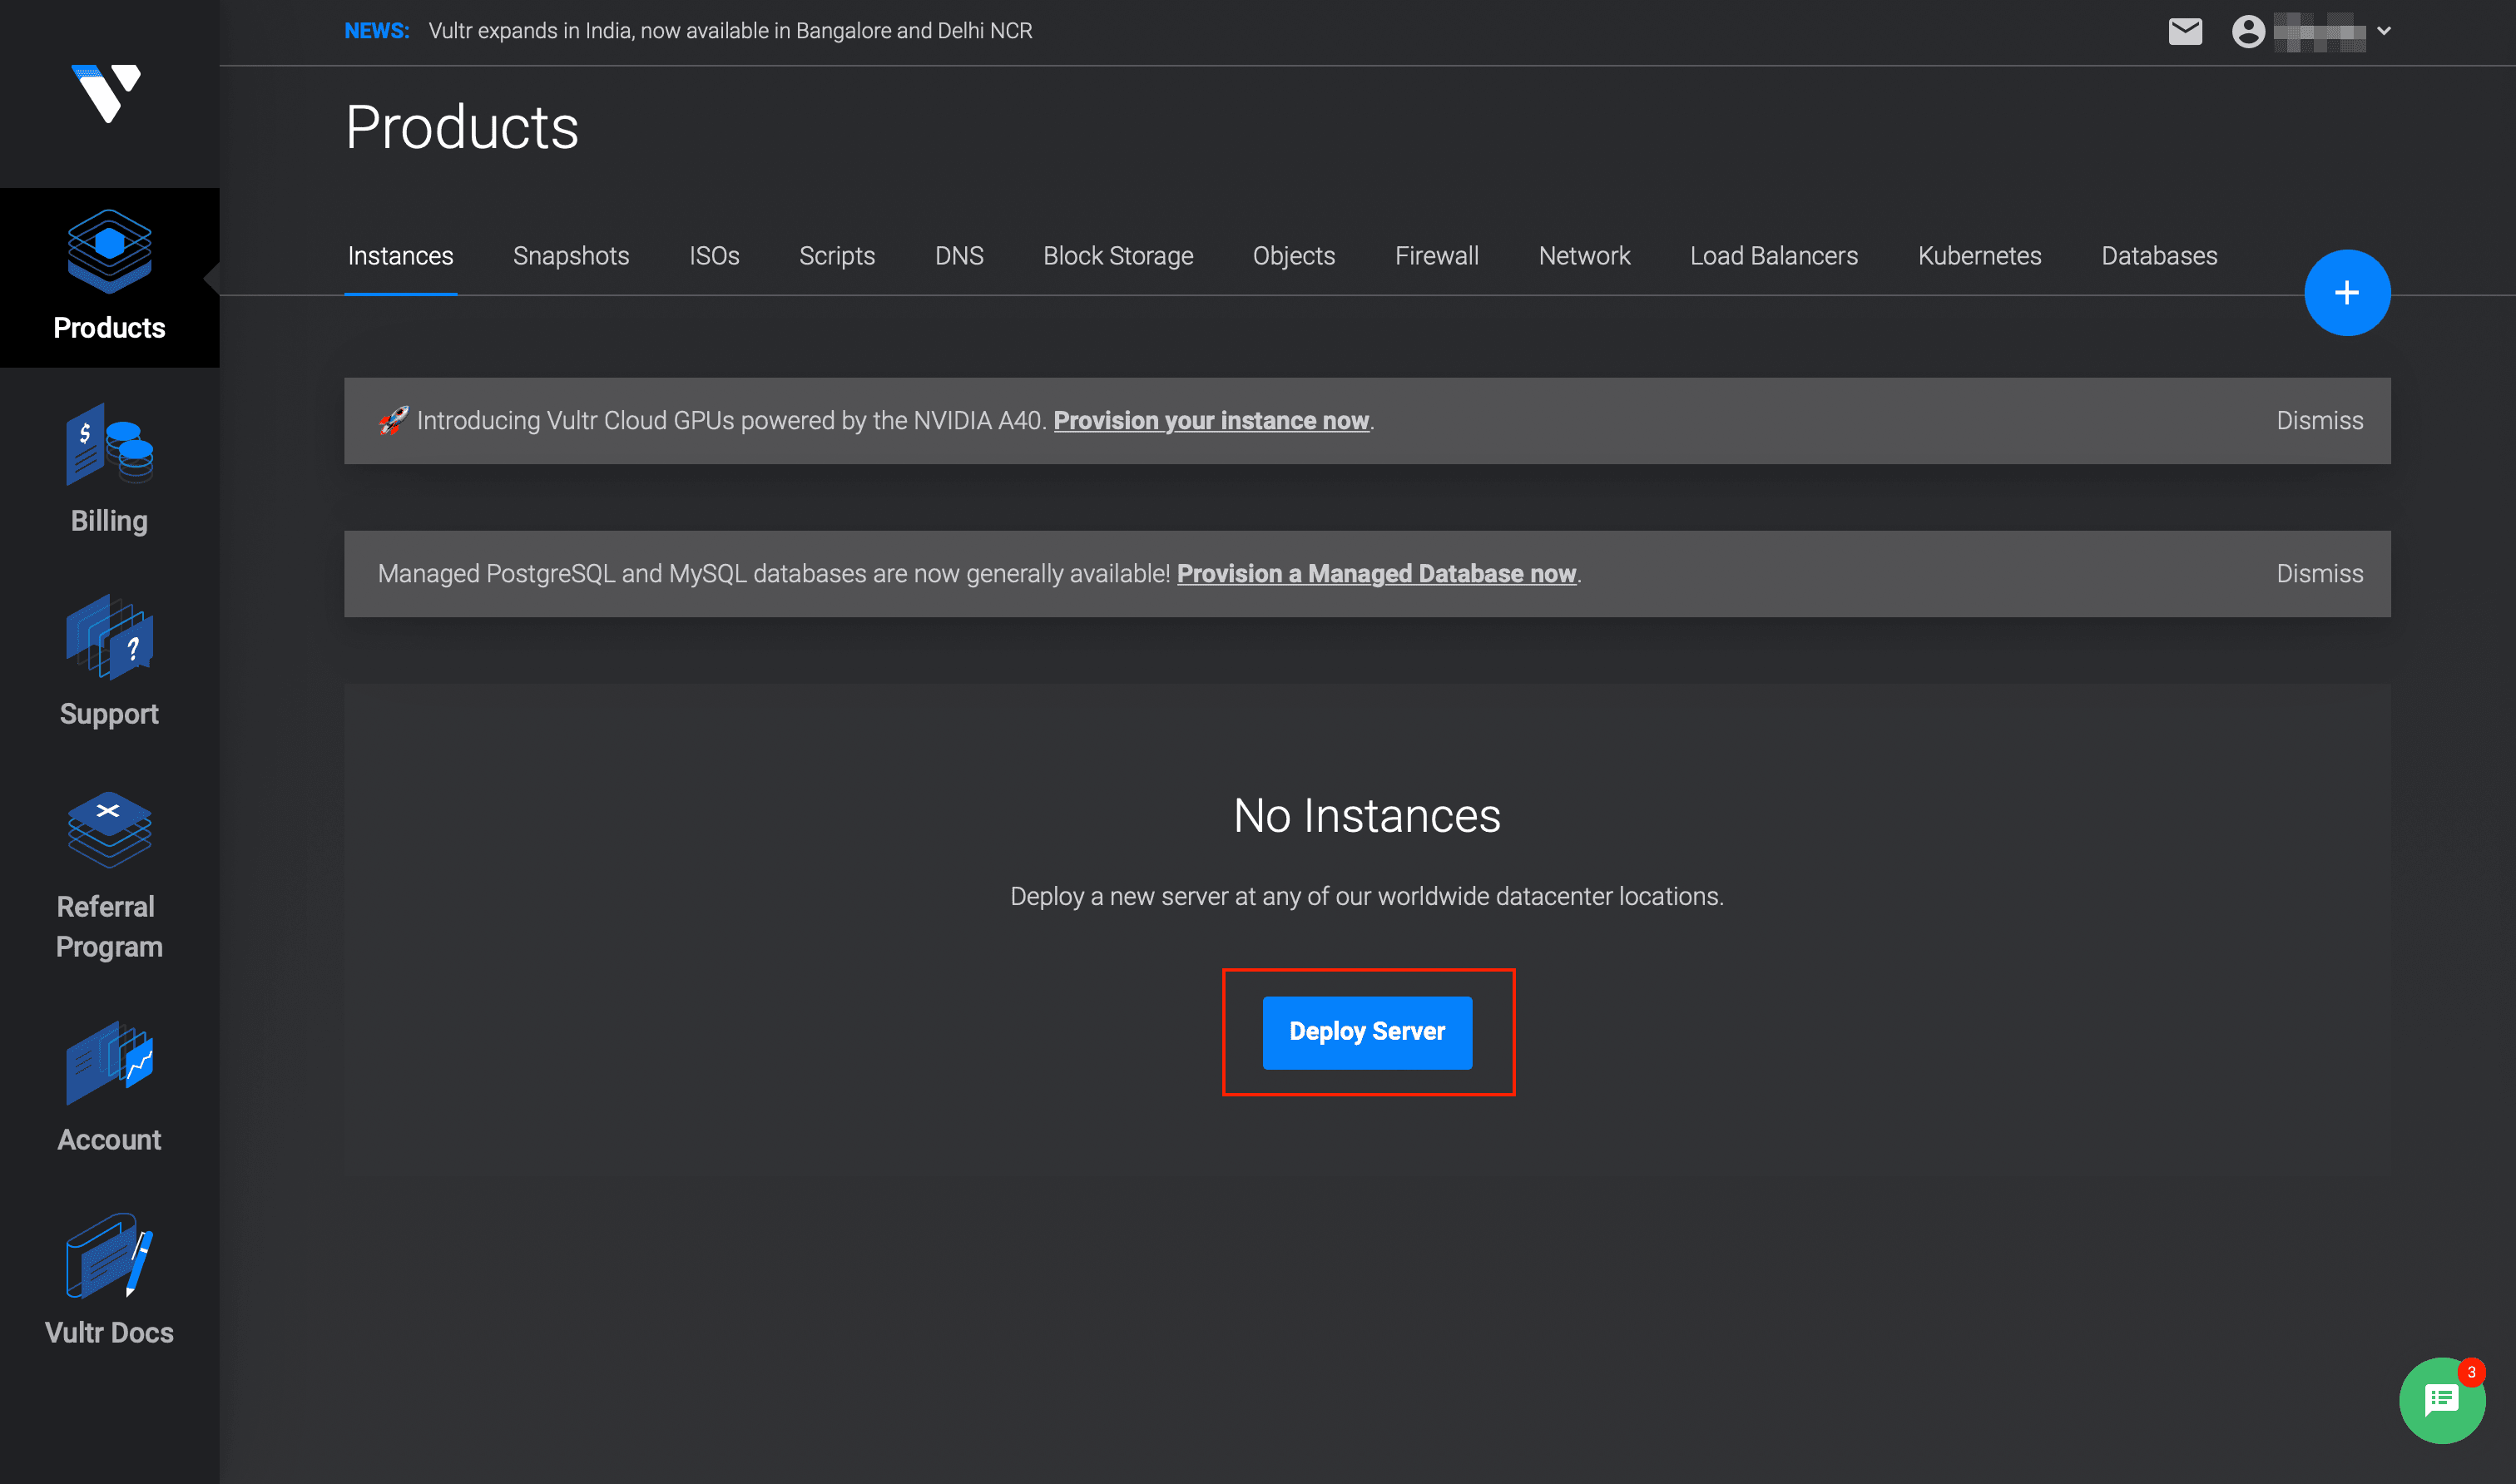This screenshot has height=1484, width=2516.
Task: Open the green support chat widget
Action: [2443, 1400]
